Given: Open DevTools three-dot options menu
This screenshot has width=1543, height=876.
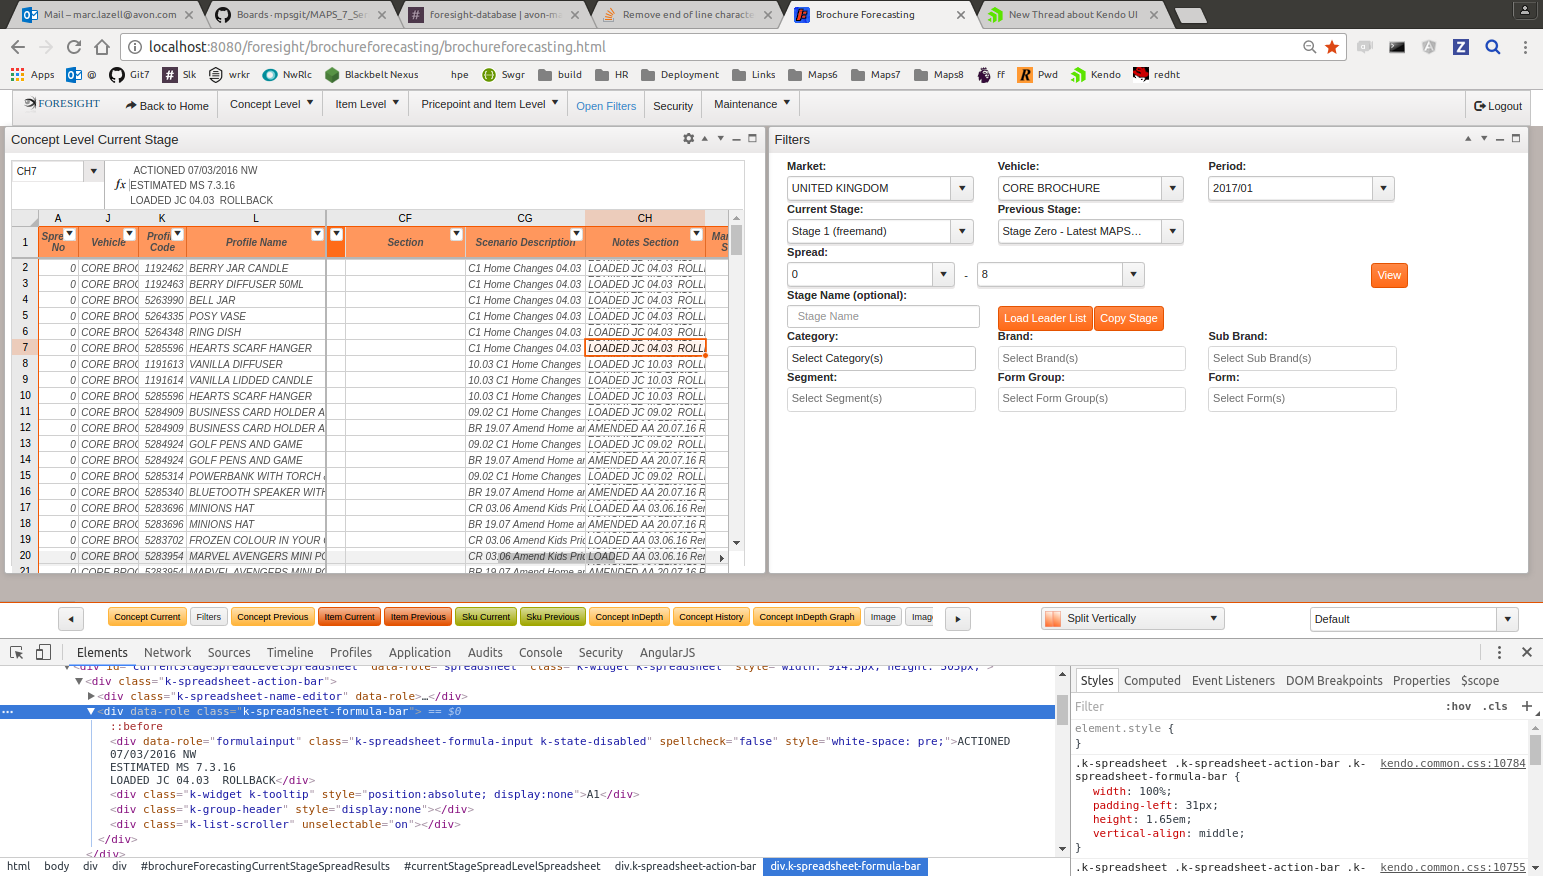Looking at the screenshot, I should click(x=1499, y=652).
